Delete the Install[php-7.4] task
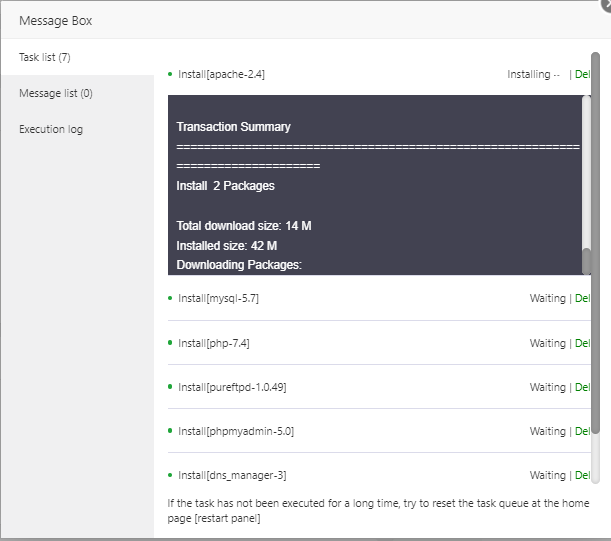This screenshot has height=541, width=611. point(582,343)
